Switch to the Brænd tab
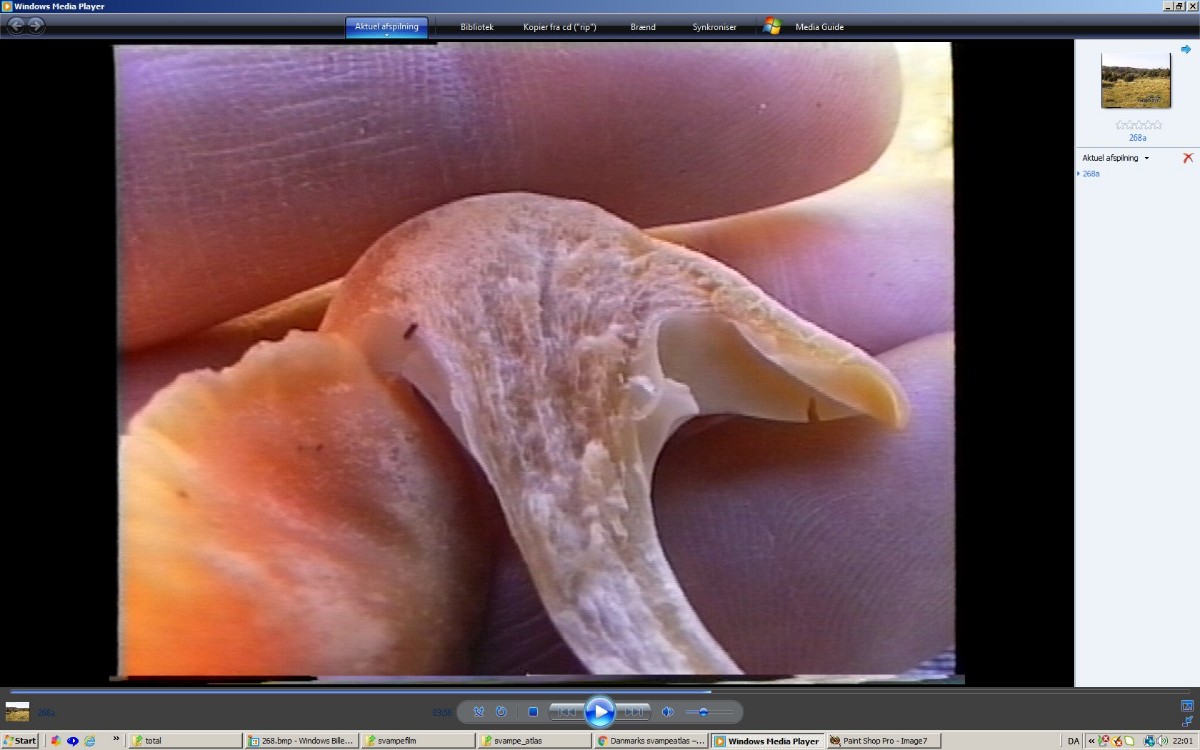Screen dimensions: 1200x750 [643, 27]
